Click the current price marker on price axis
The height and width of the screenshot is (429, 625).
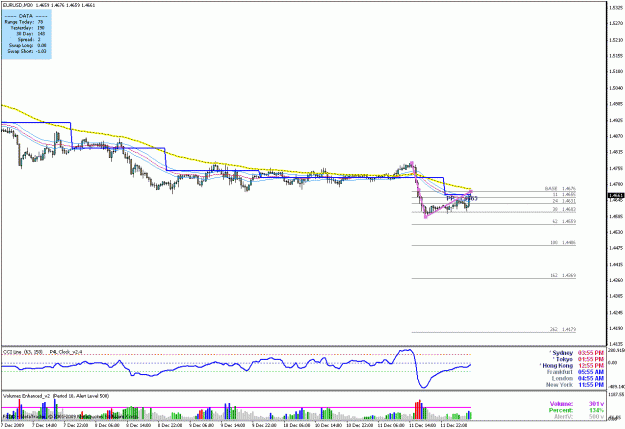coord(616,195)
